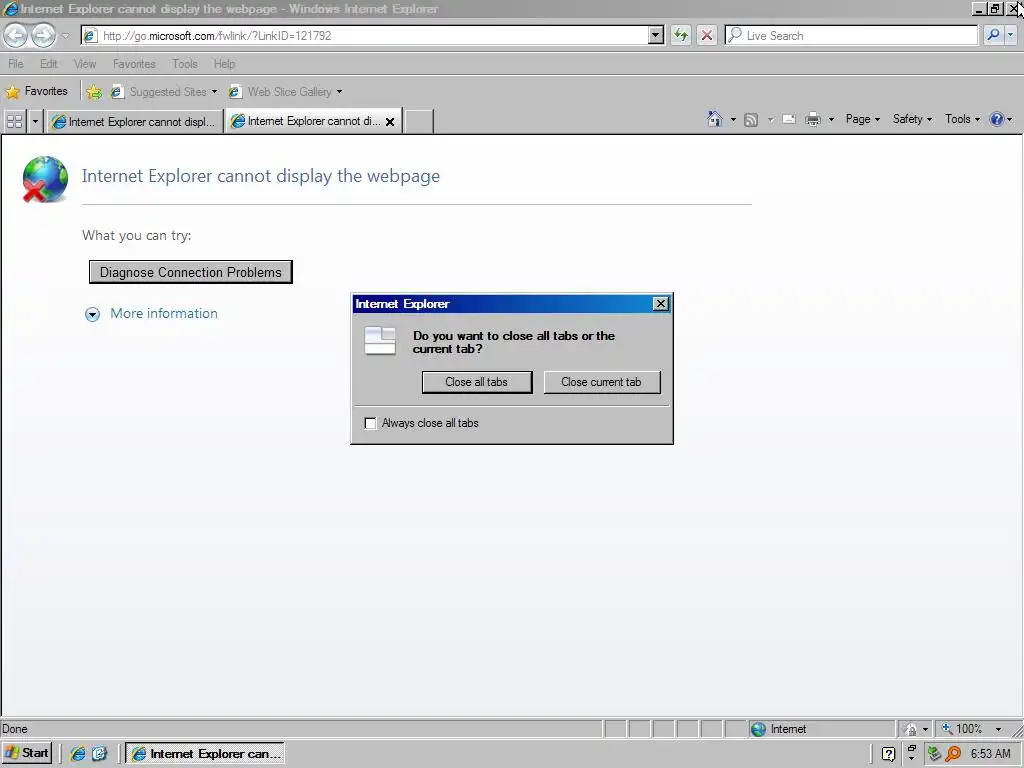Expand the zoom level dropdown arrow
The height and width of the screenshot is (768, 1024).
999,729
